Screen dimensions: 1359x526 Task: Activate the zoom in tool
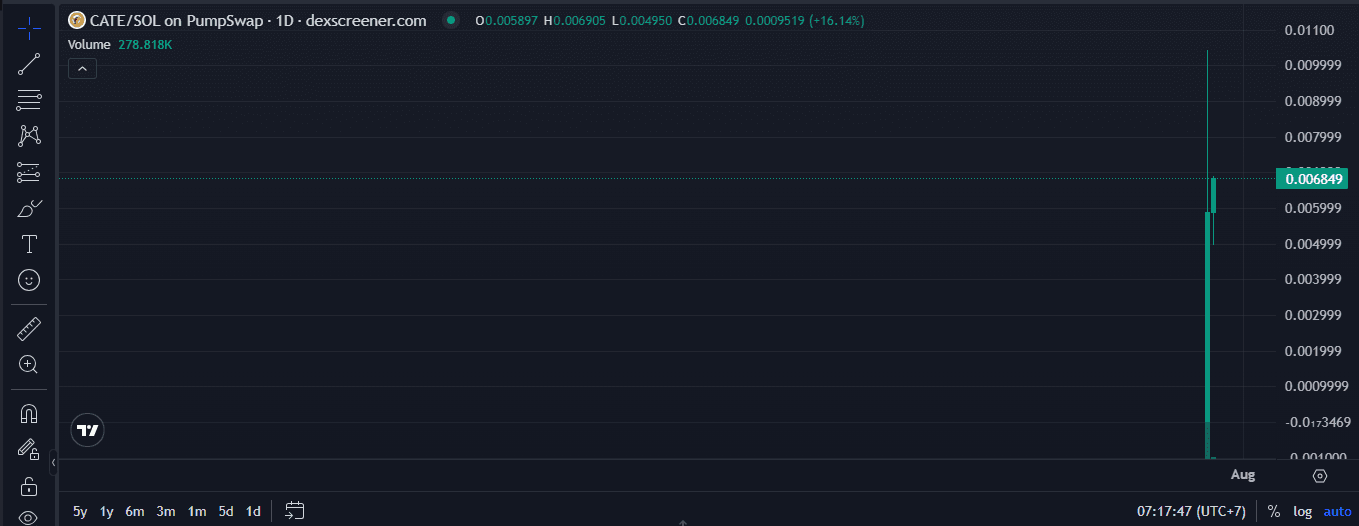coord(29,364)
